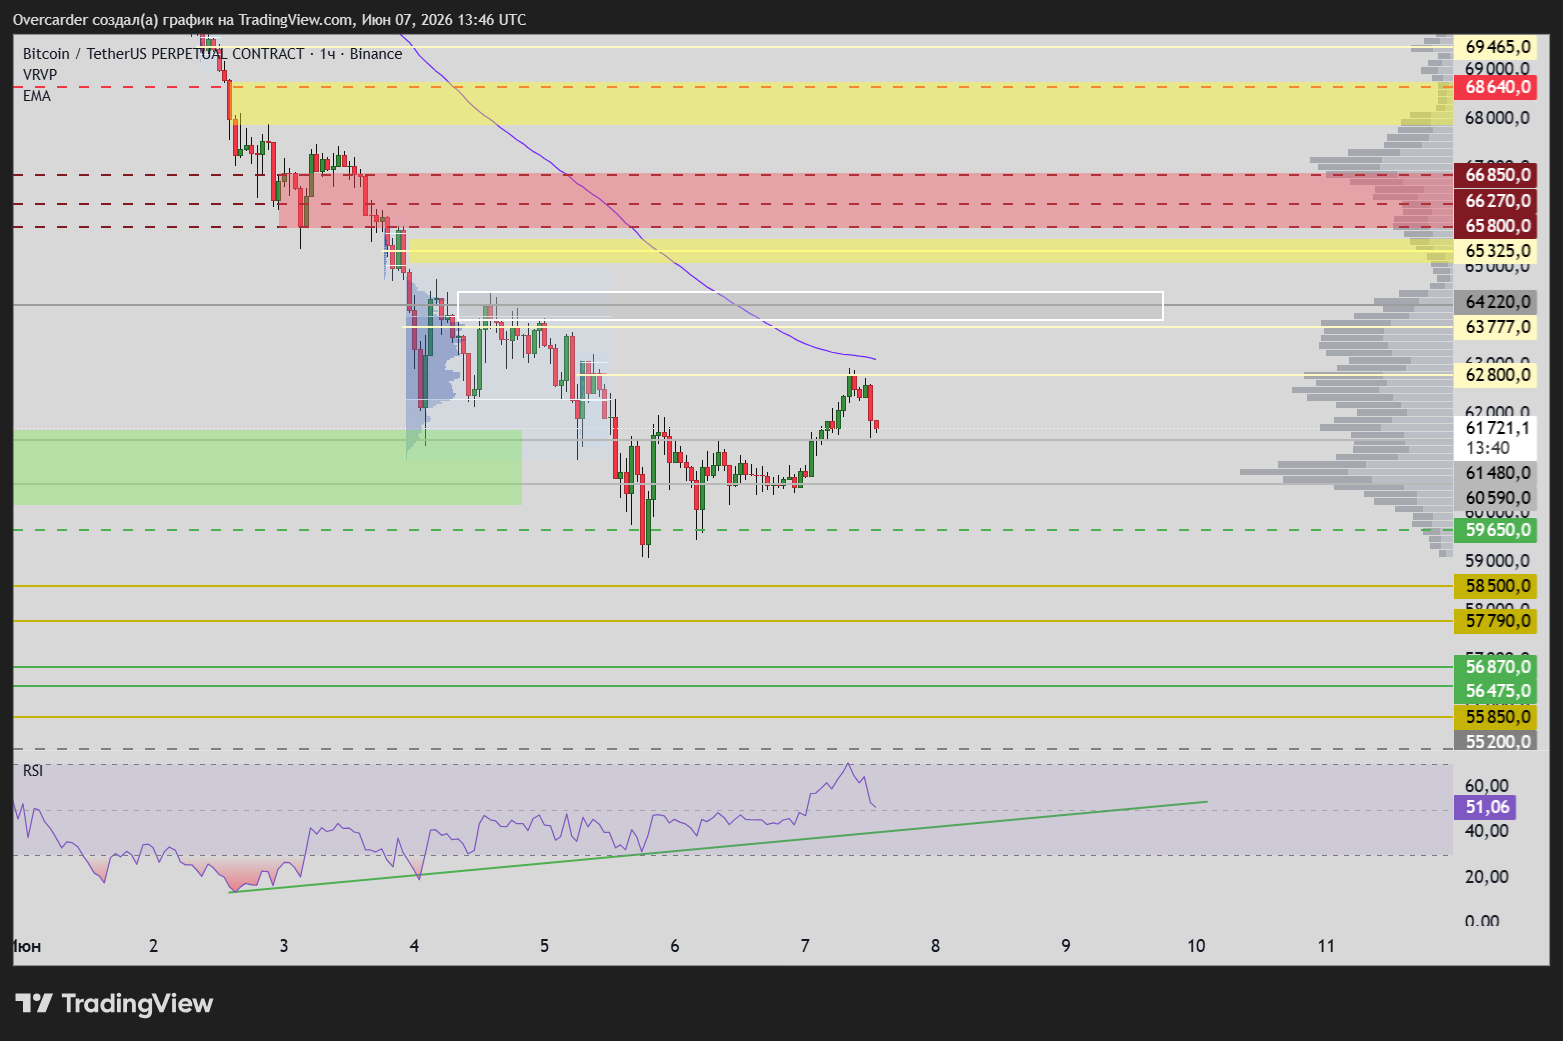Select the green support zone rectangle
The image size is (1563, 1041).
(x=268, y=467)
